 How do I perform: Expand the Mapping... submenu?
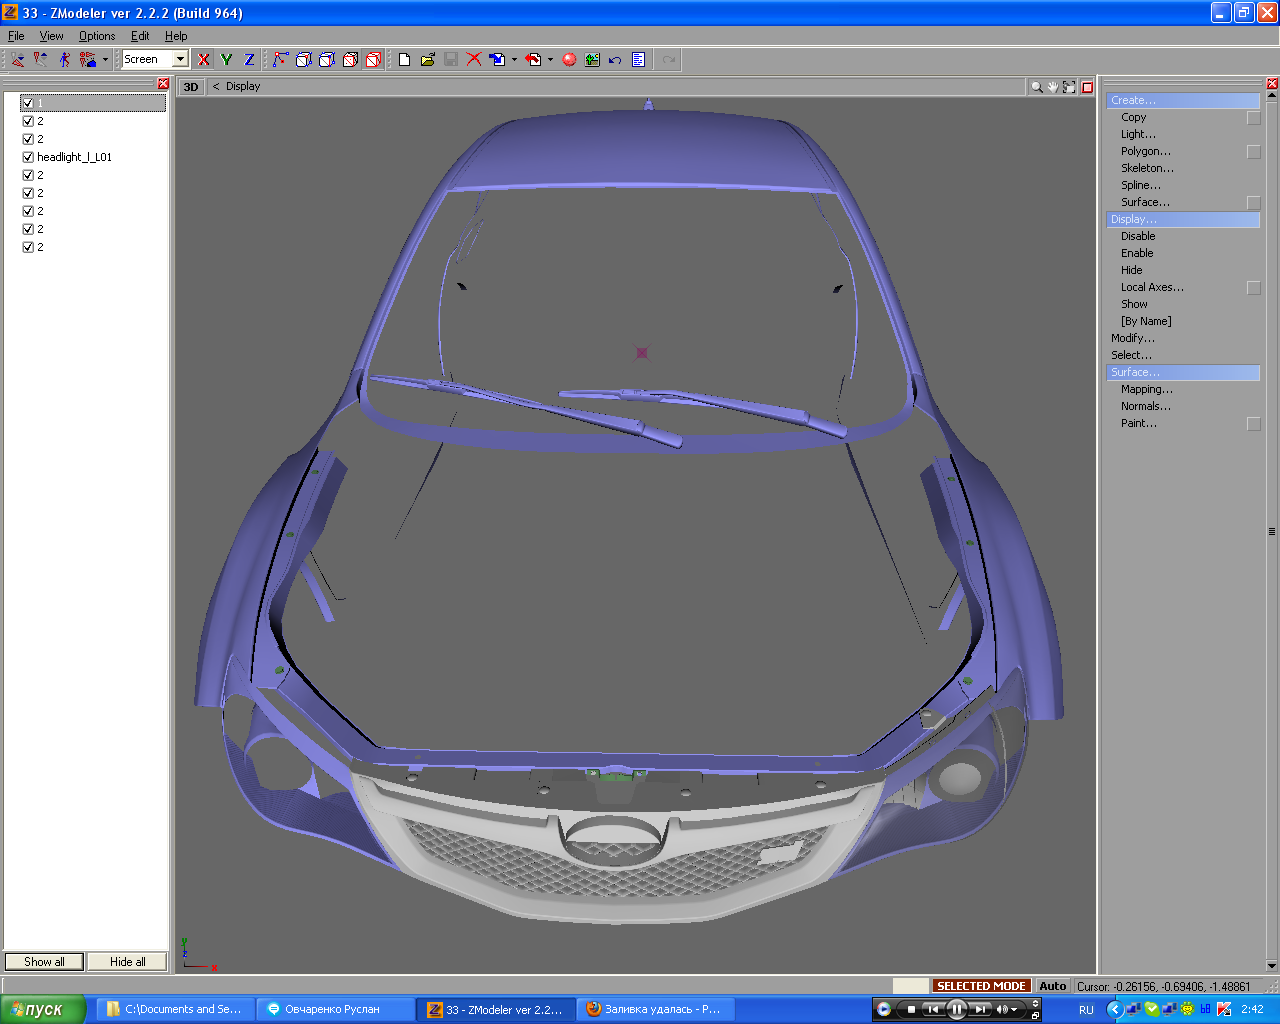1147,390
